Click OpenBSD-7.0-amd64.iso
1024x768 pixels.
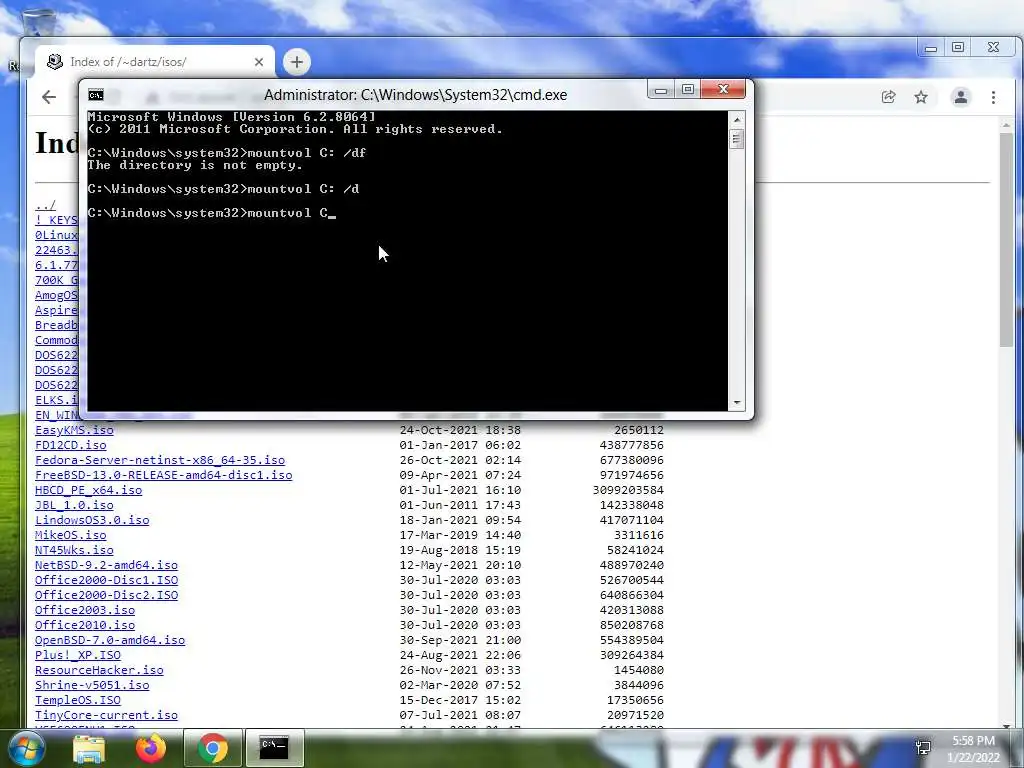point(110,641)
